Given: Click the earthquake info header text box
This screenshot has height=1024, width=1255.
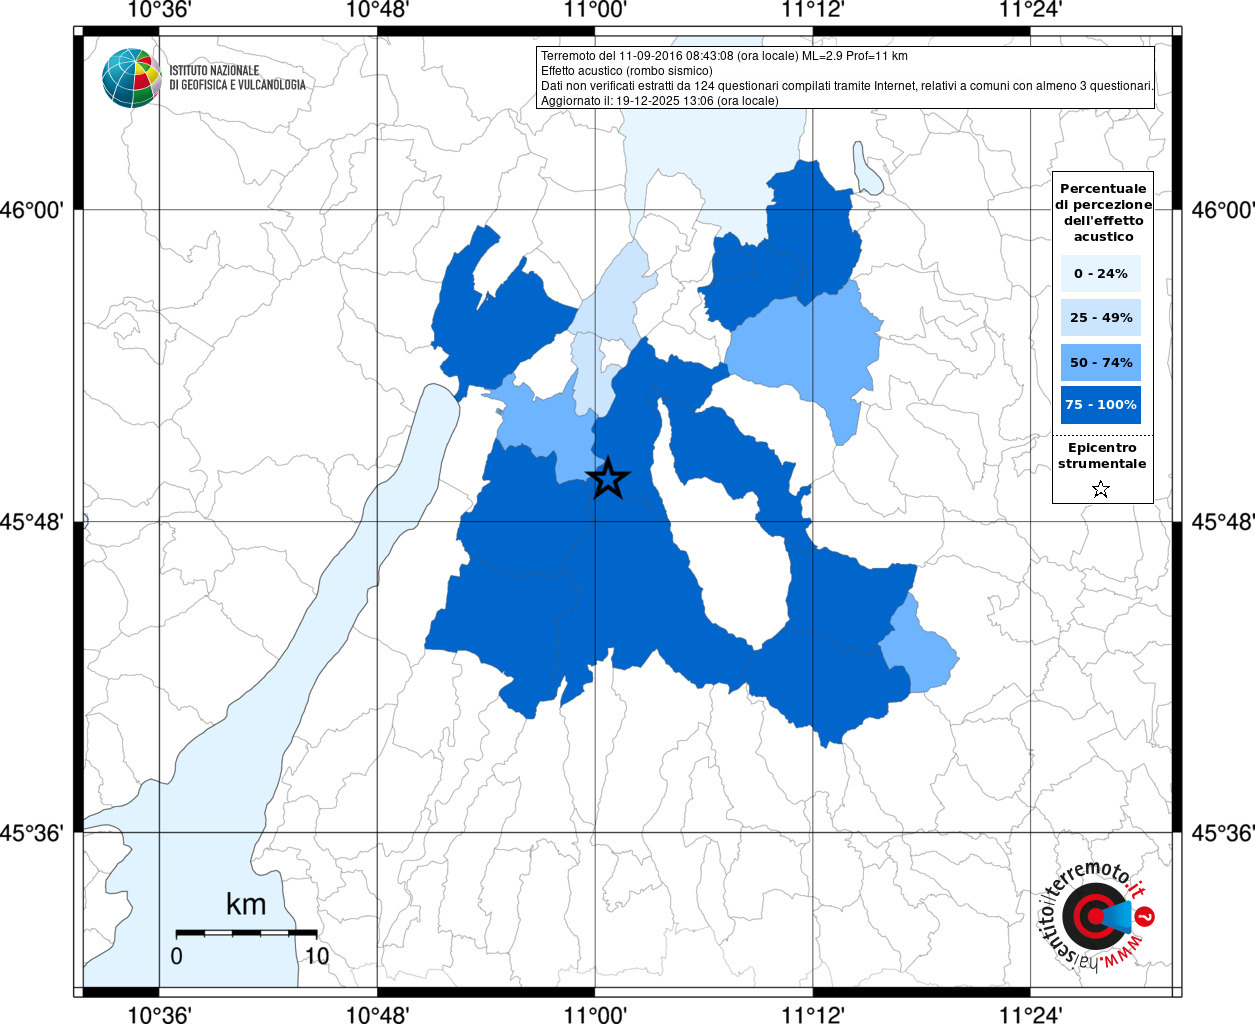Looking at the screenshot, I should (x=846, y=77).
